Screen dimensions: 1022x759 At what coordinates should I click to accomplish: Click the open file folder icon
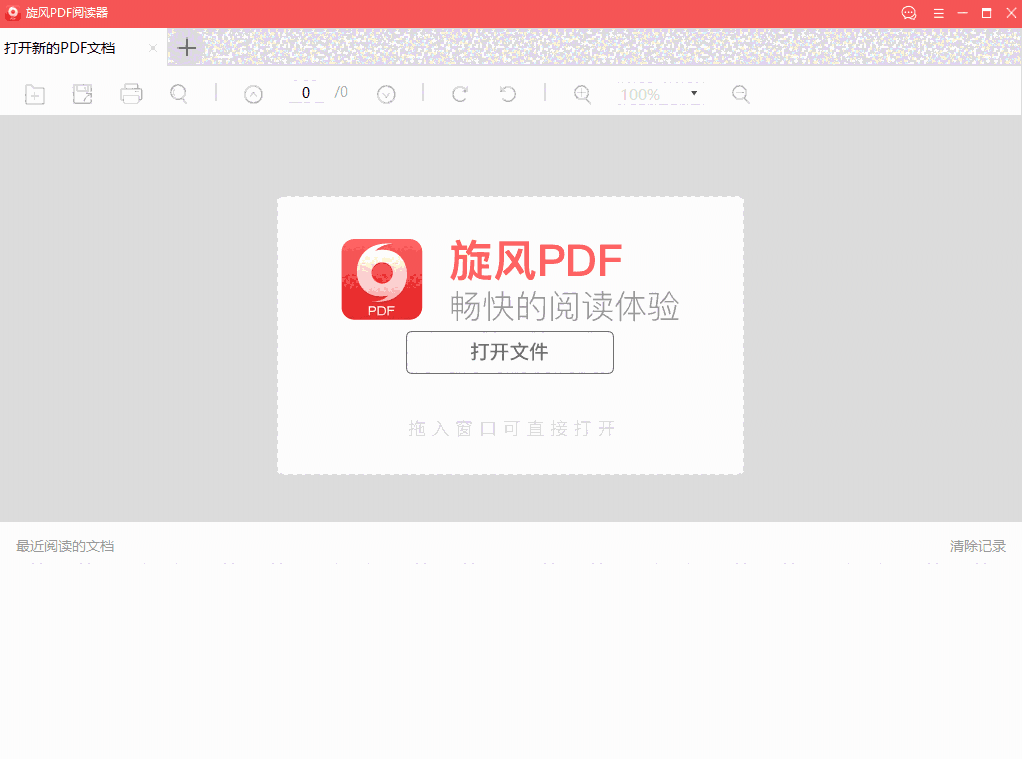34,93
